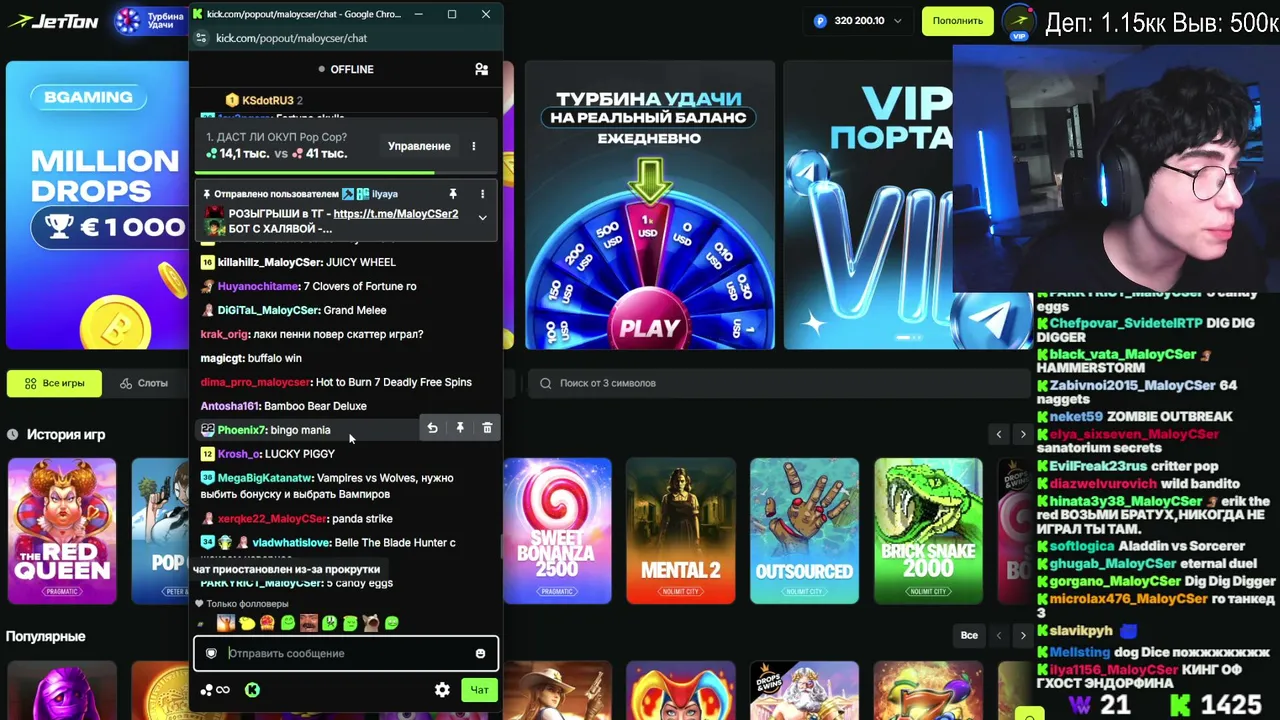This screenshot has width=1280, height=720.
Task: Click the Управление prediction button
Action: 419,146
